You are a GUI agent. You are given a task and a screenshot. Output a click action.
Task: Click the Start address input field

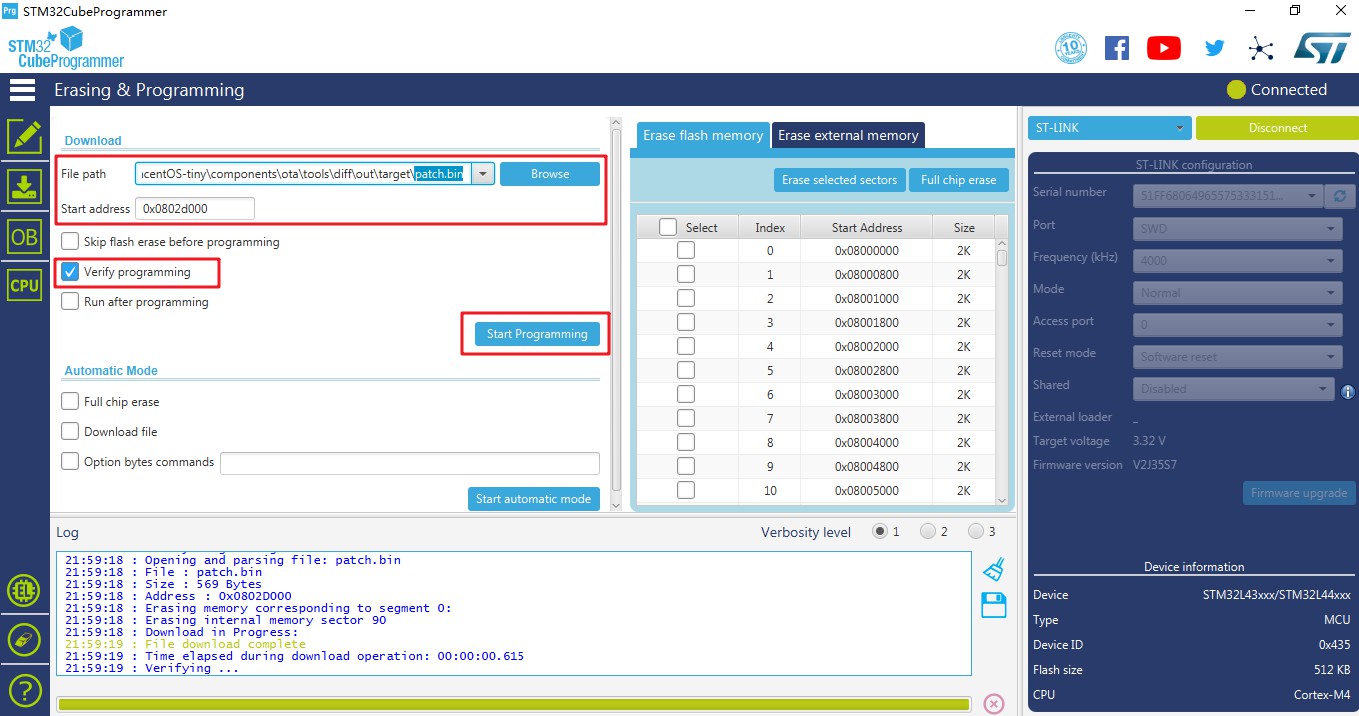[x=195, y=209]
